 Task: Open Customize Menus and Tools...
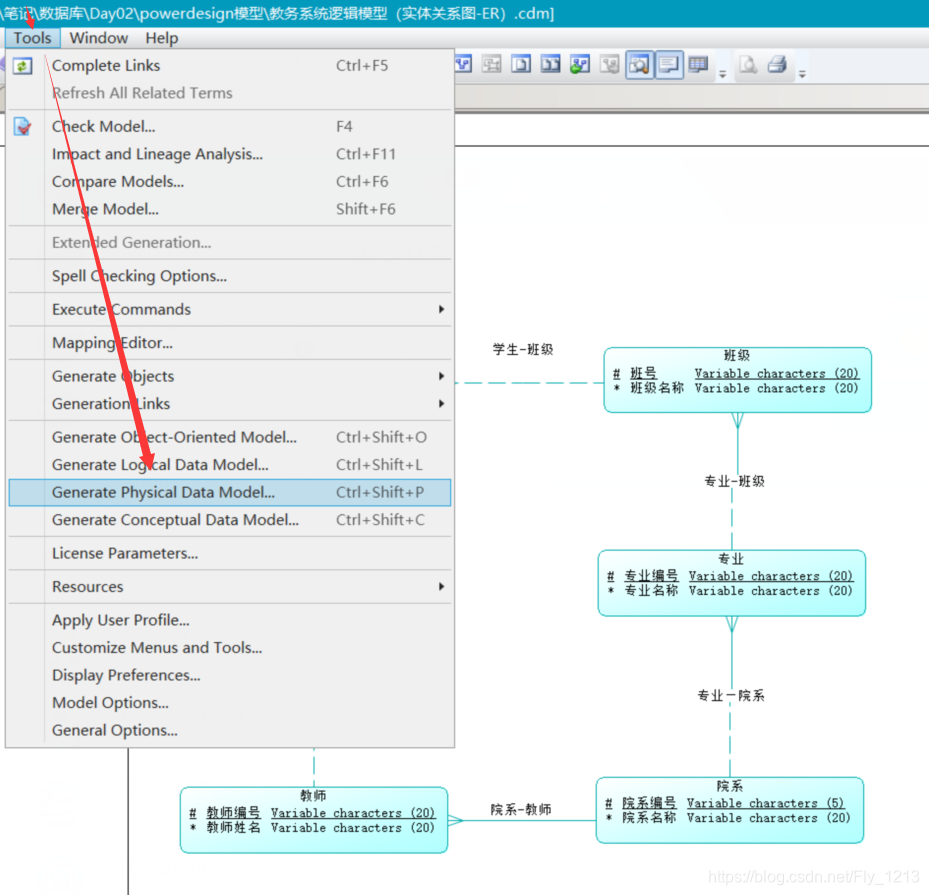pyautogui.click(x=230, y=647)
